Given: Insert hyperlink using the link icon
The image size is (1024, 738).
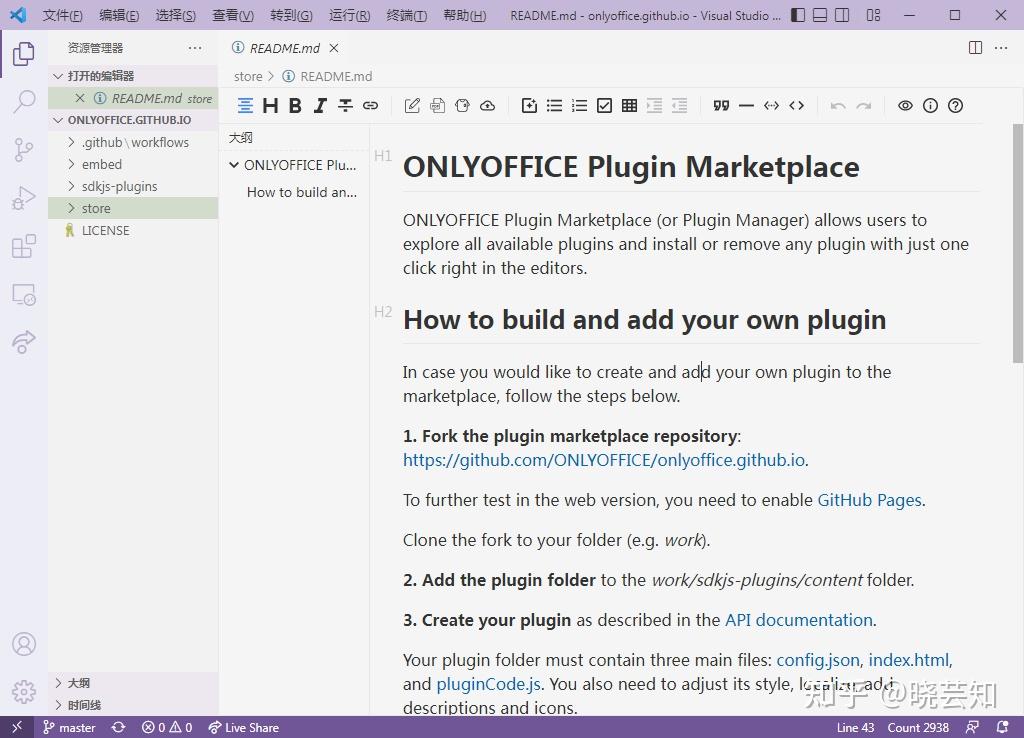Looking at the screenshot, I should pos(370,106).
